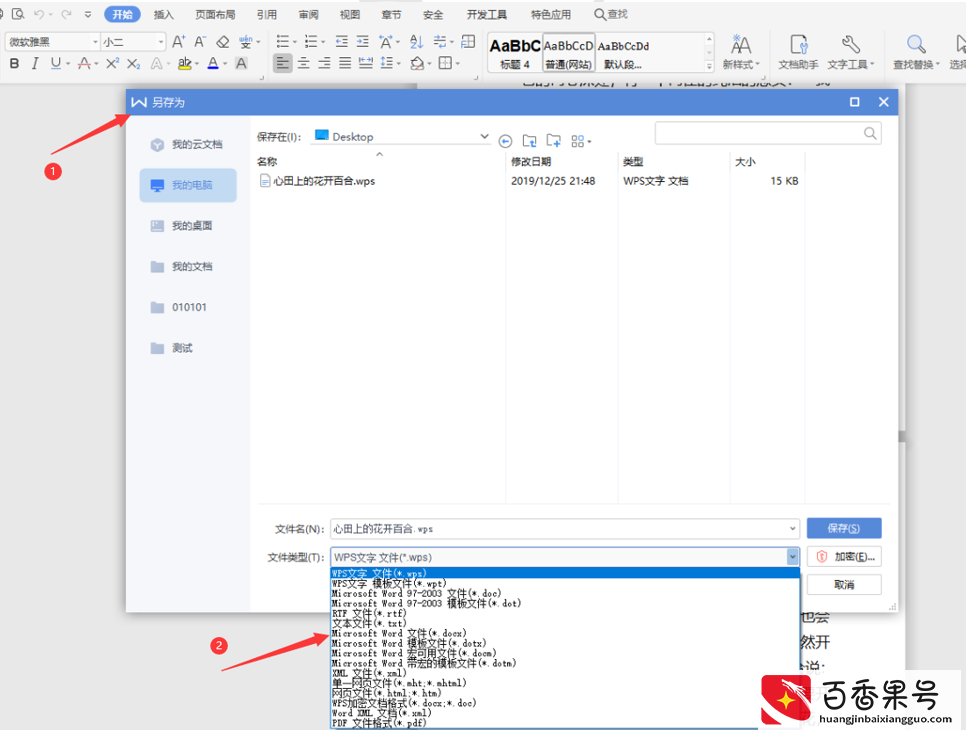Click search magnifier in dialog

[x=870, y=133]
